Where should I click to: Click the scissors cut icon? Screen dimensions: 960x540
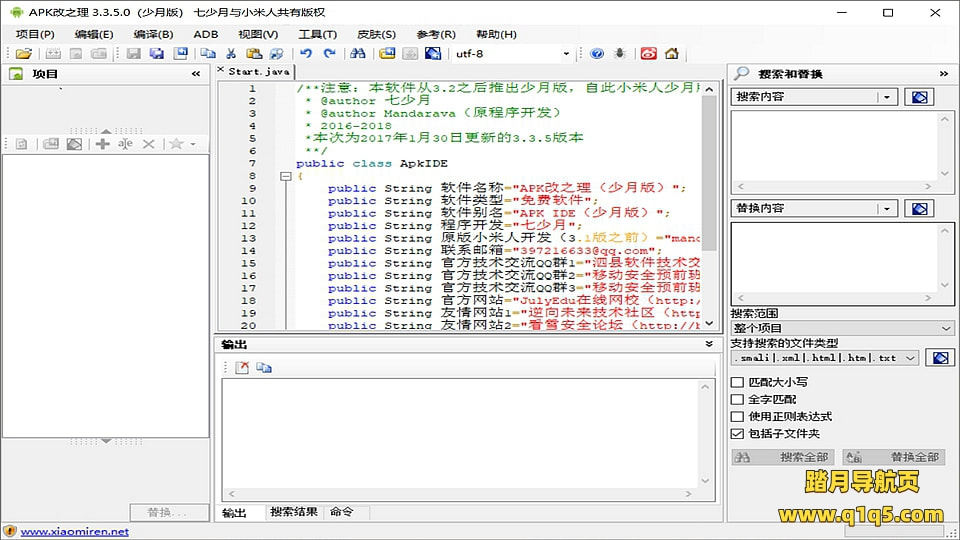pyautogui.click(x=230, y=54)
